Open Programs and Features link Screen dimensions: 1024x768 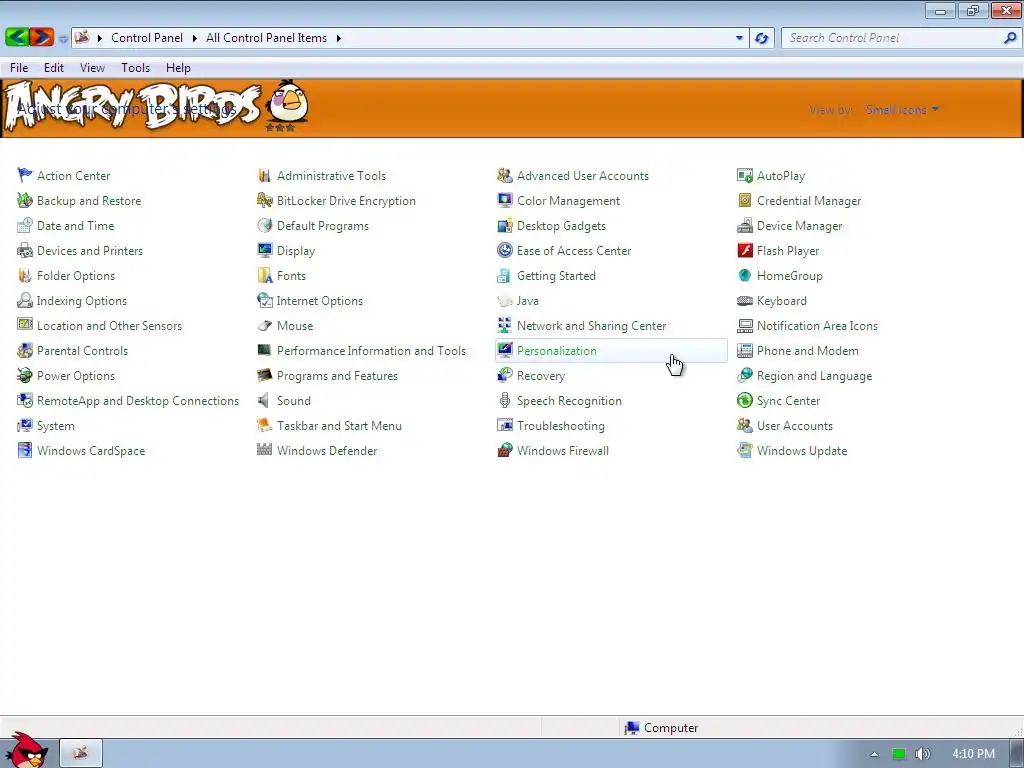[x=337, y=376]
